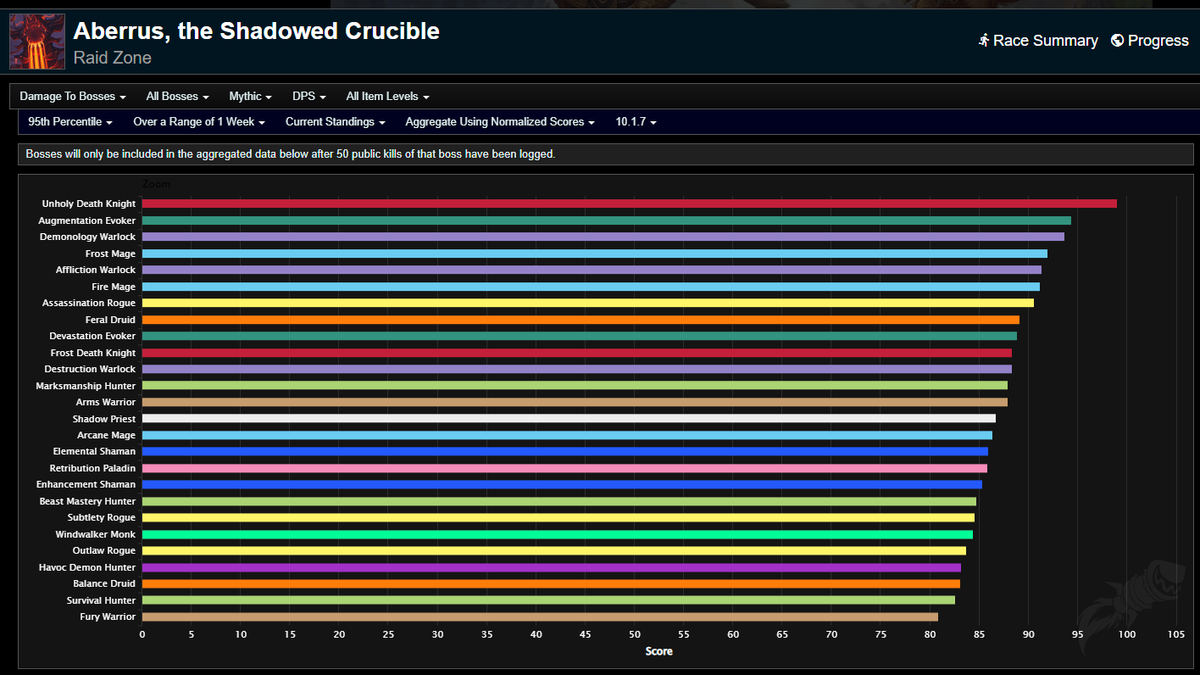The height and width of the screenshot is (675, 1200).
Task: Open the Mythic difficulty dropdown
Action: point(250,97)
